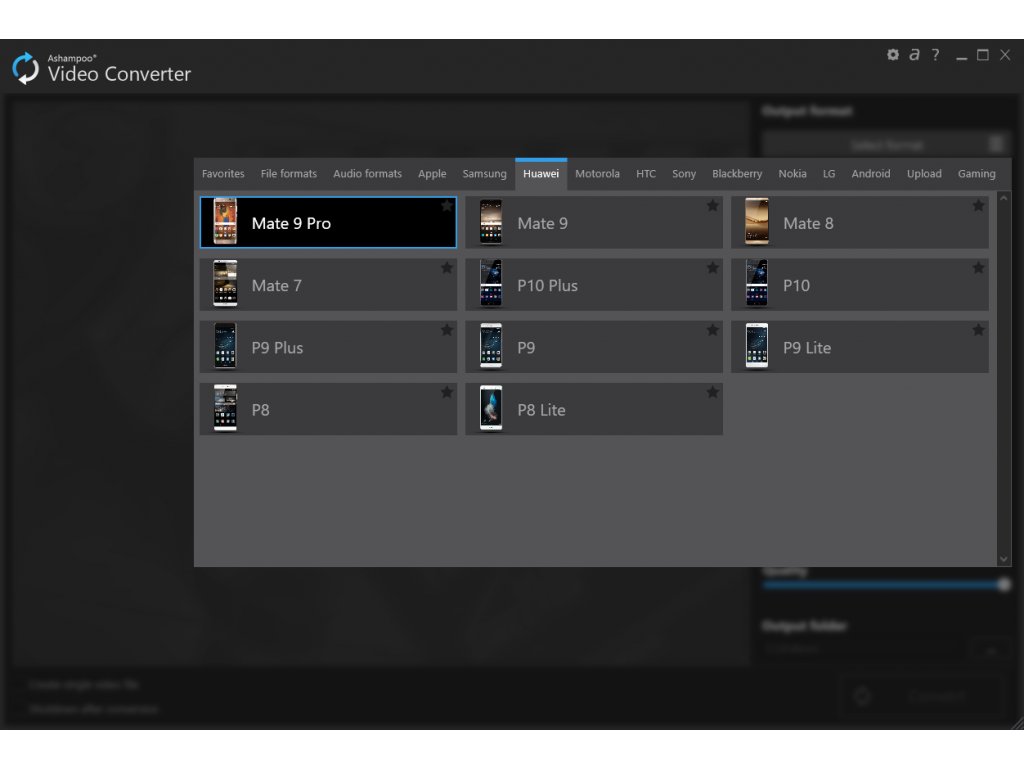
Task: Open the Sony tab
Action: [x=684, y=174]
